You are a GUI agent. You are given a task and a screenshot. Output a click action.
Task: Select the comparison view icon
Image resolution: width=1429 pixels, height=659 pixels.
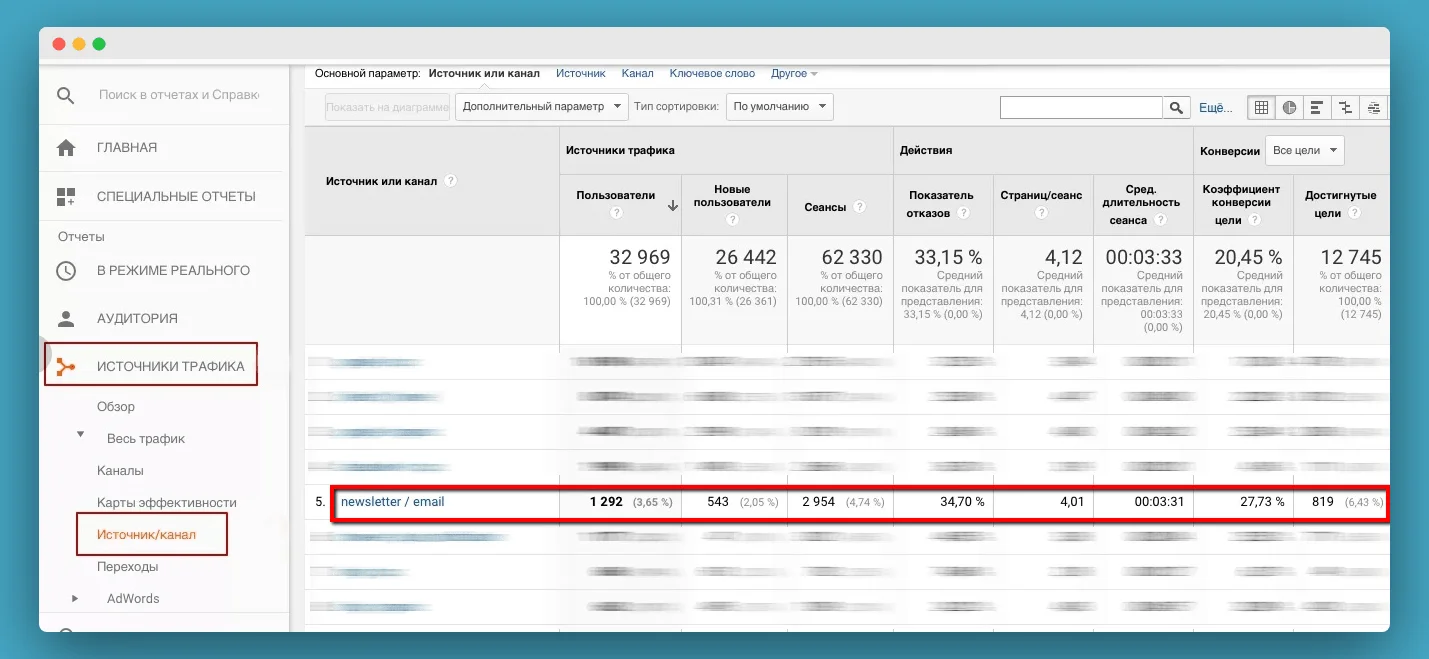coord(1345,107)
